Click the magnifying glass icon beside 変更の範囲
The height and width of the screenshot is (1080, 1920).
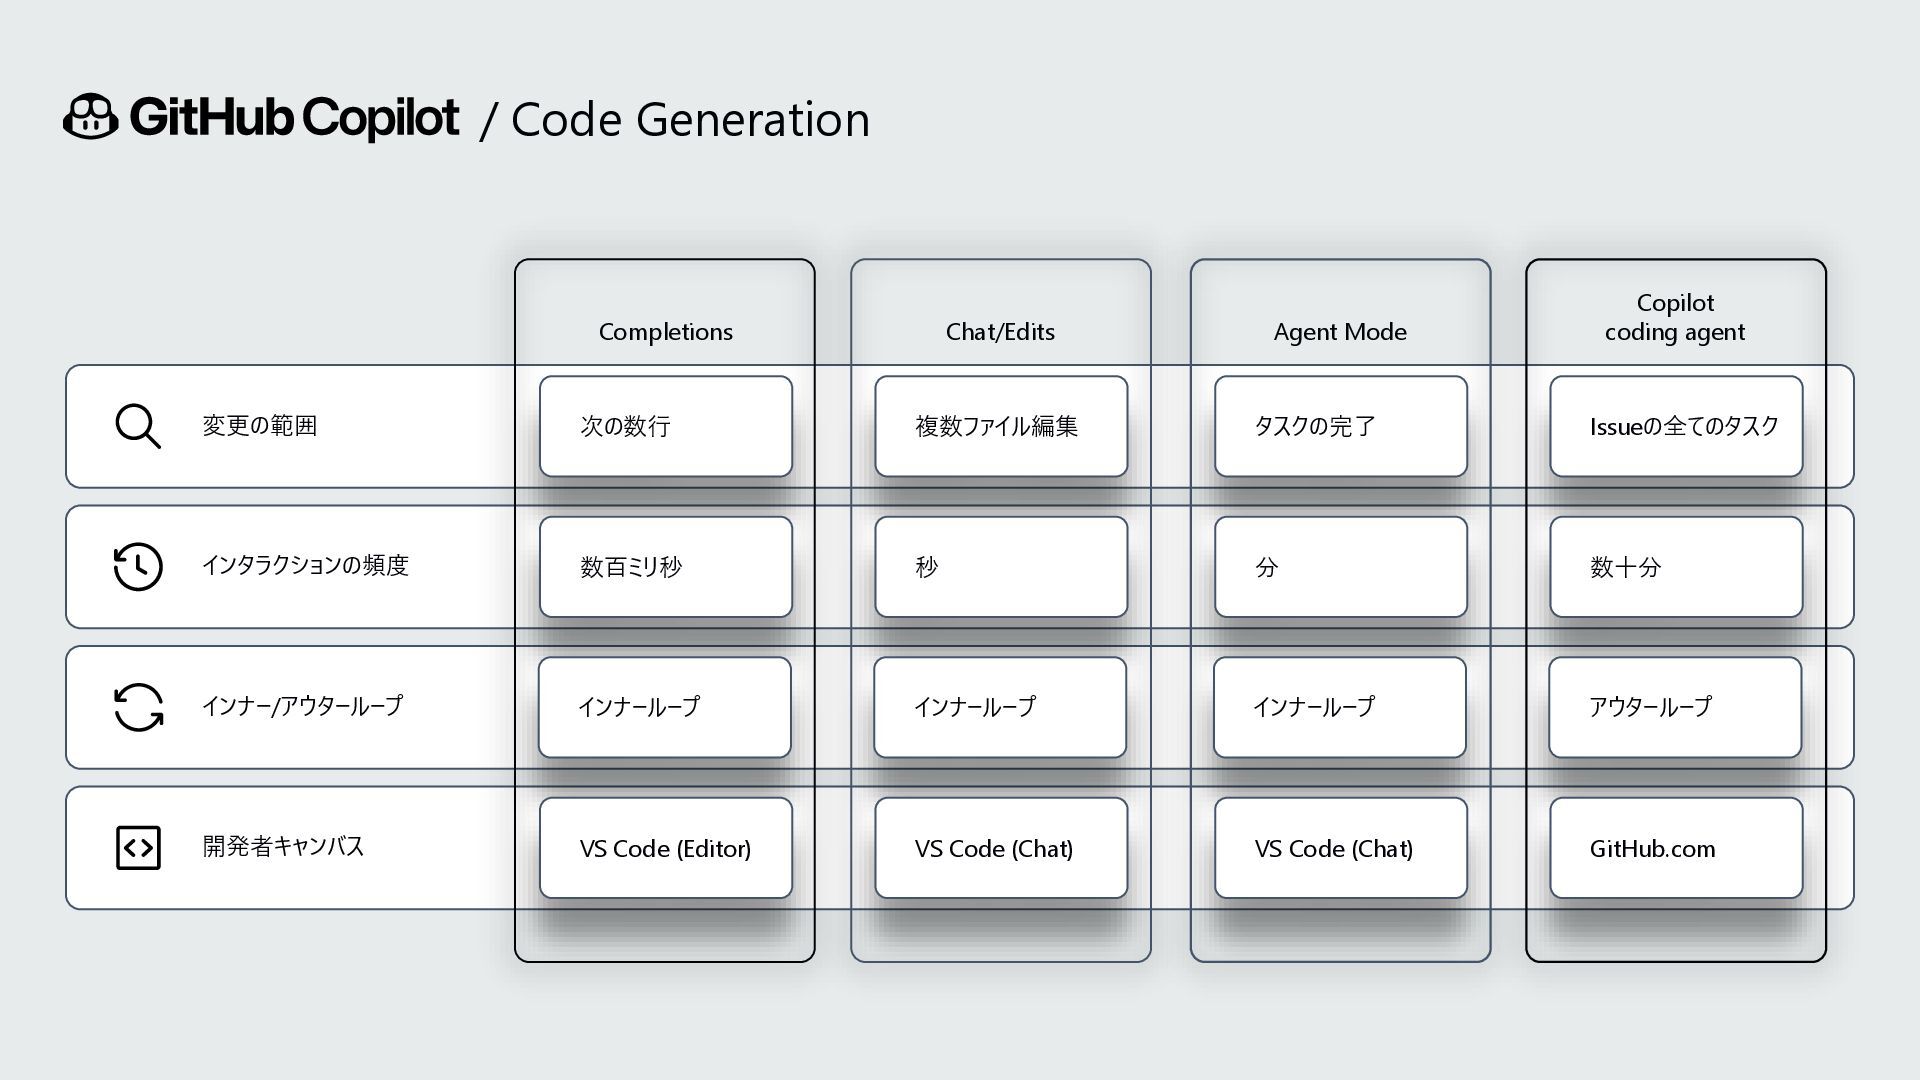pos(137,426)
